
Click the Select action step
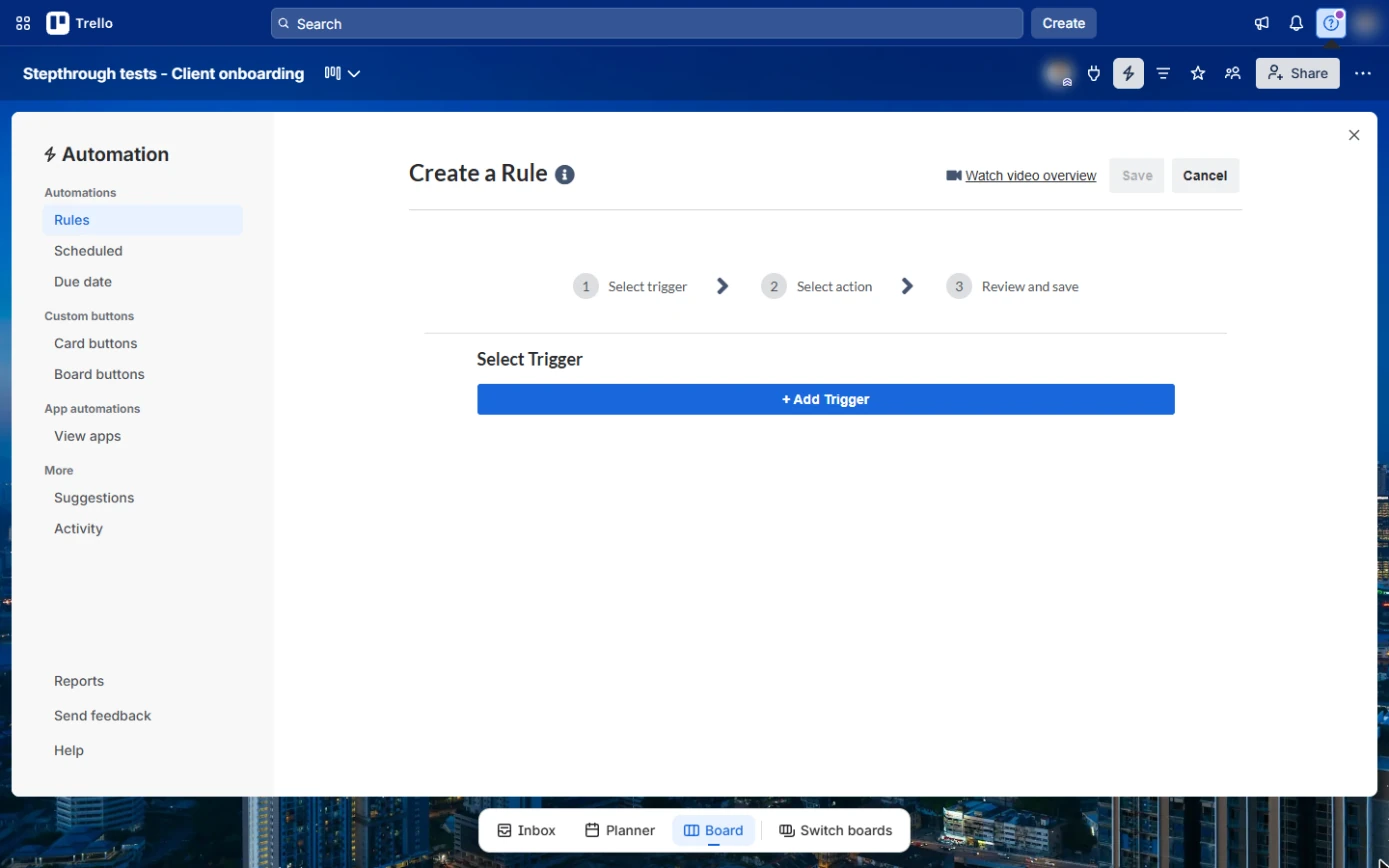click(x=817, y=286)
